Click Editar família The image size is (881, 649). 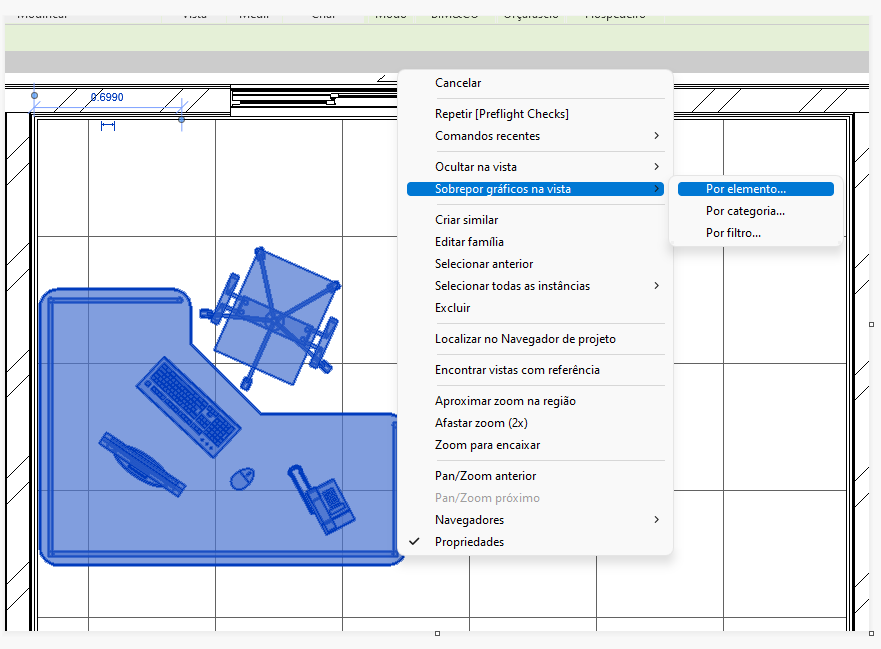[x=469, y=242]
